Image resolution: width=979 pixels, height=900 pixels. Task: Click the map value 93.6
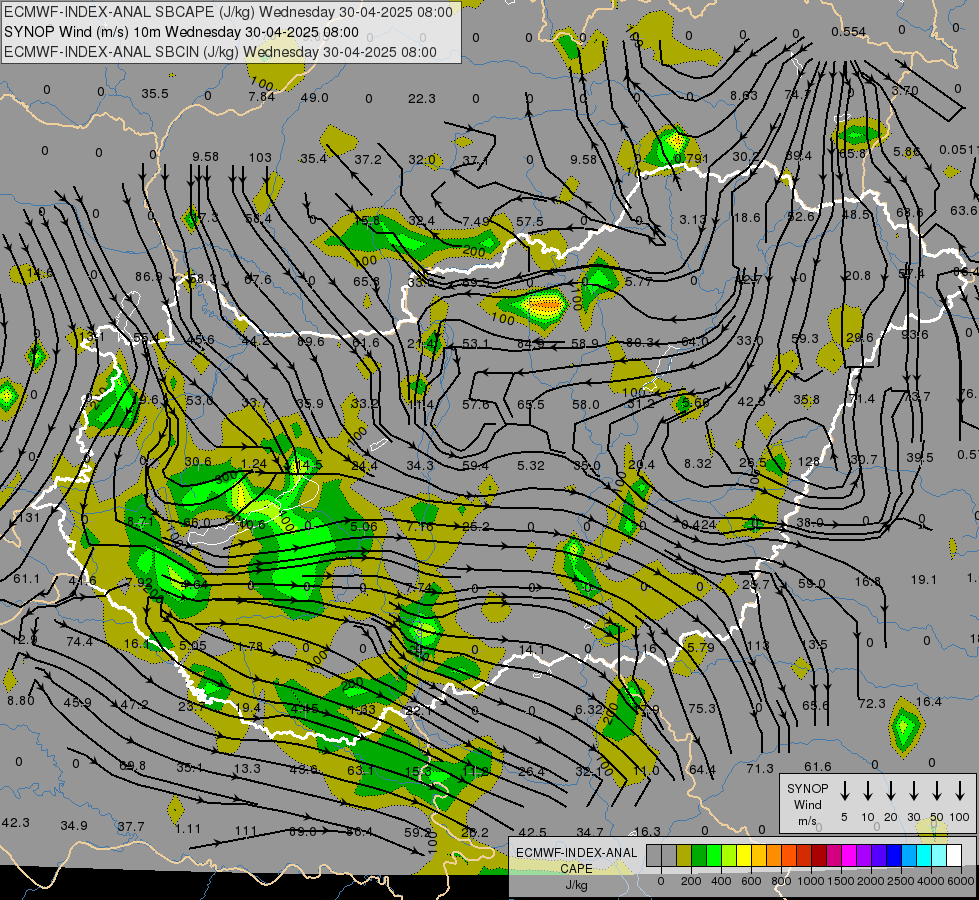915,335
